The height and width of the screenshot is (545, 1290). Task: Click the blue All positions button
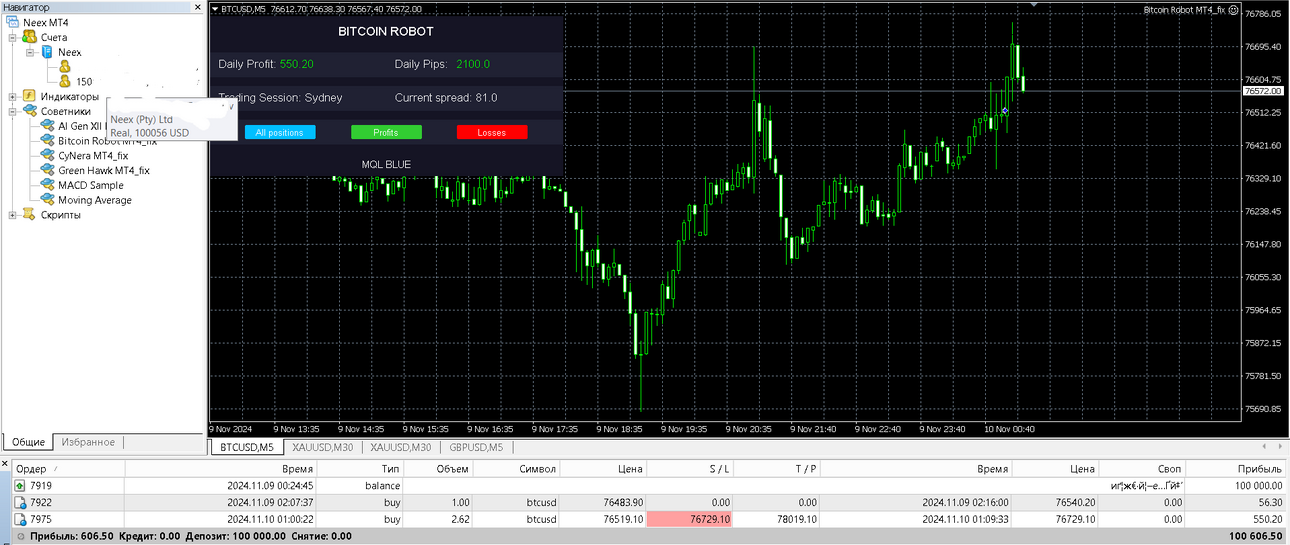[279, 132]
